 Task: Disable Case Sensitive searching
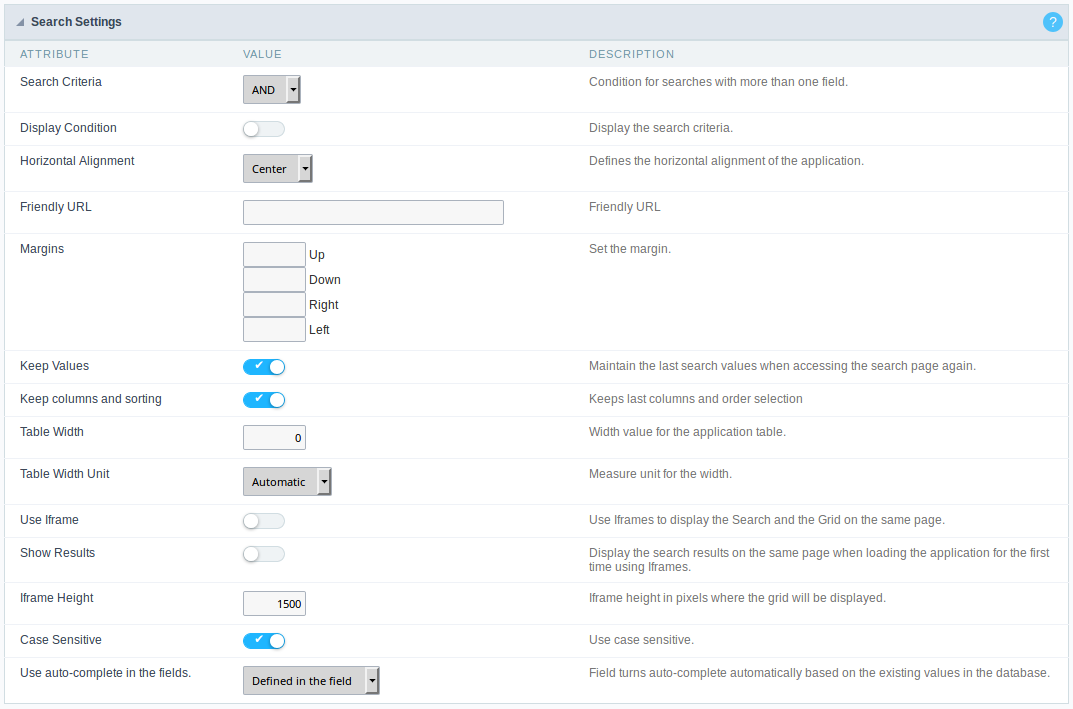(x=263, y=640)
